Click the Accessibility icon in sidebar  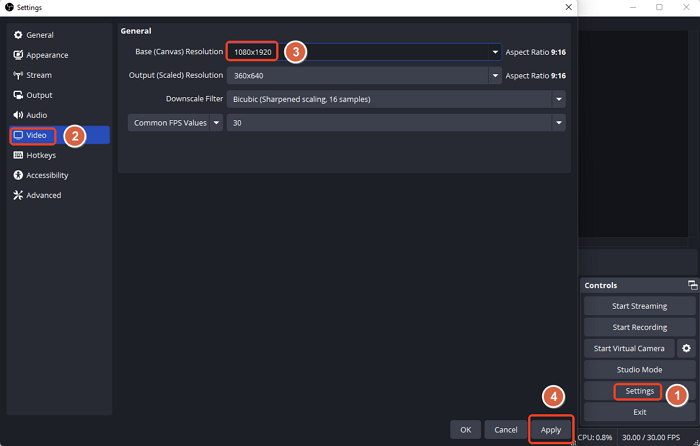[18, 175]
